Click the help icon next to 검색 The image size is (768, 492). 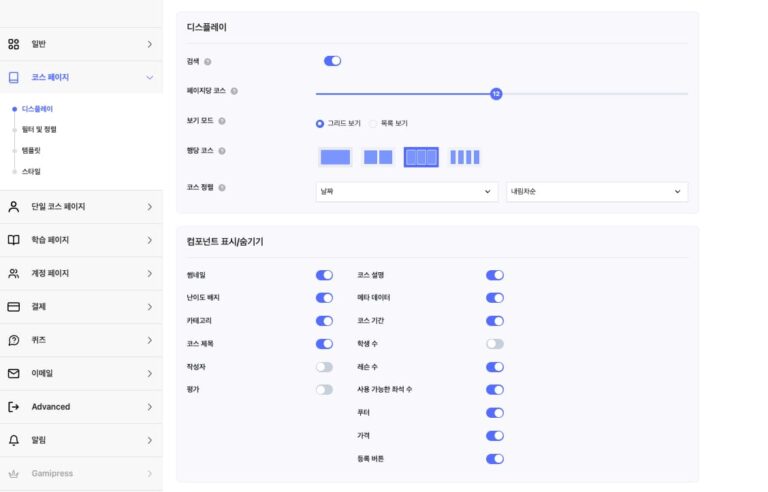pyautogui.click(x=208, y=62)
